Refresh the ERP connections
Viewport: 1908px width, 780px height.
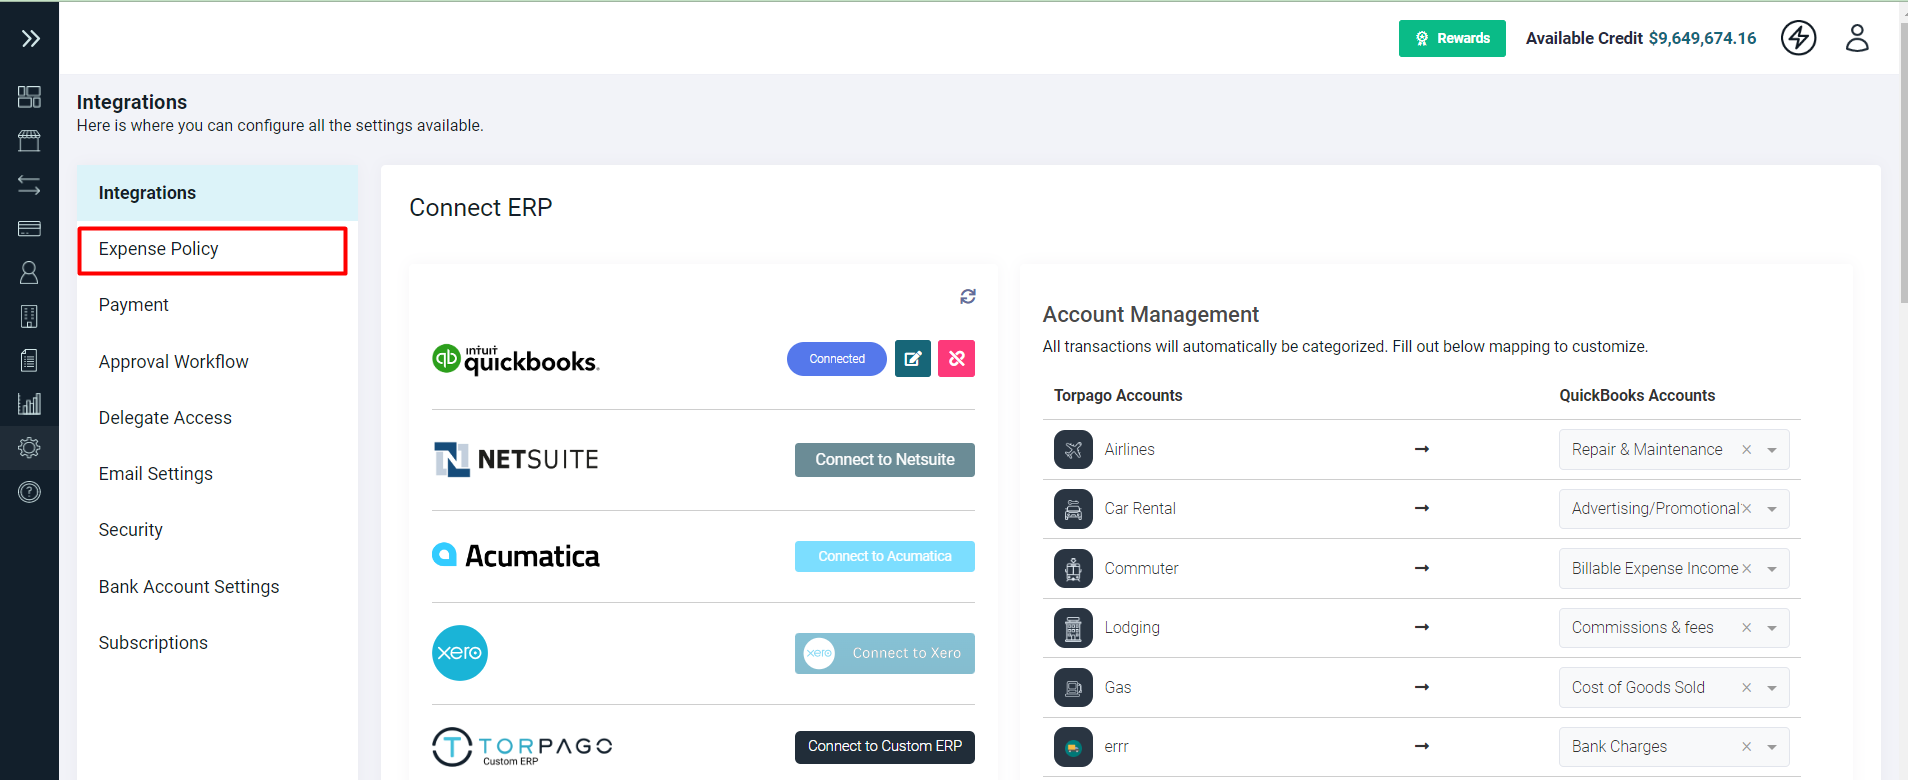(x=967, y=296)
